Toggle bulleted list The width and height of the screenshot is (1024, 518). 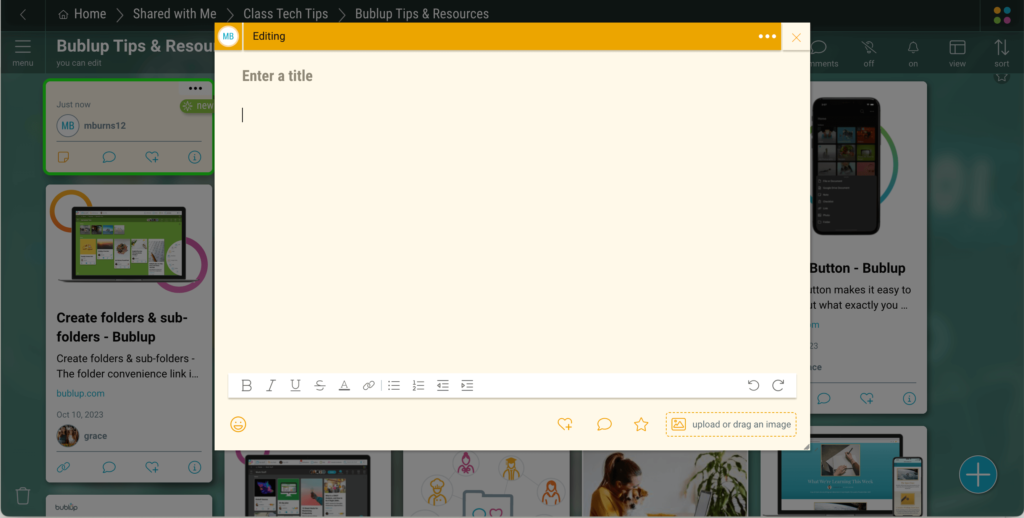tap(394, 385)
